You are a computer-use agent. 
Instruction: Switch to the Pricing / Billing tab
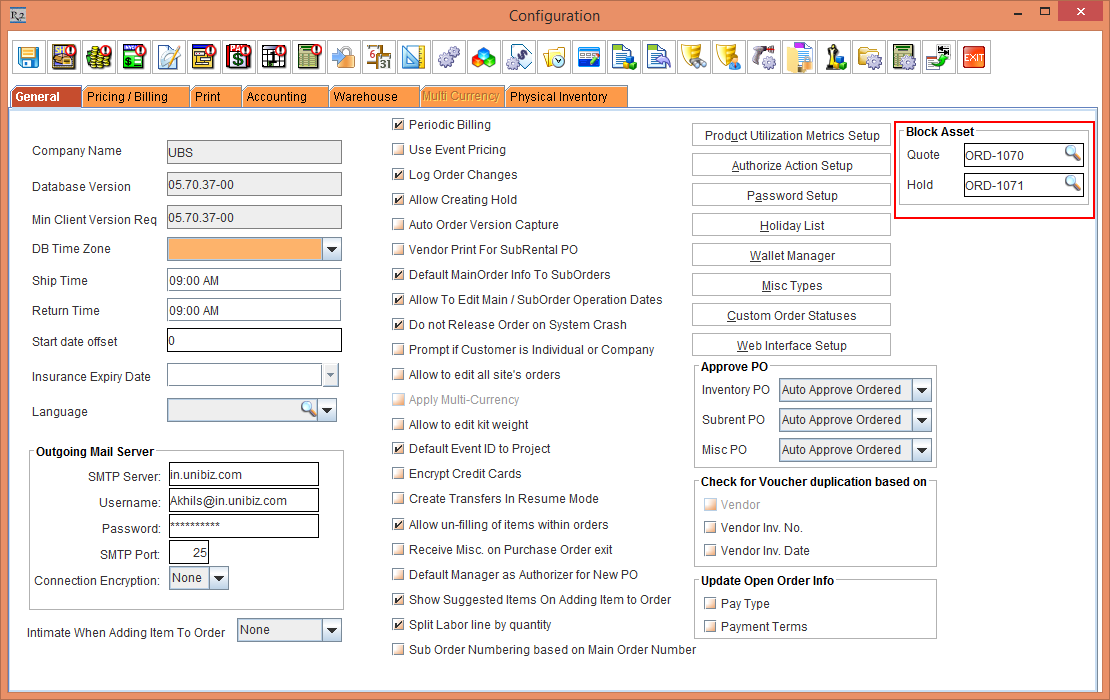point(127,97)
